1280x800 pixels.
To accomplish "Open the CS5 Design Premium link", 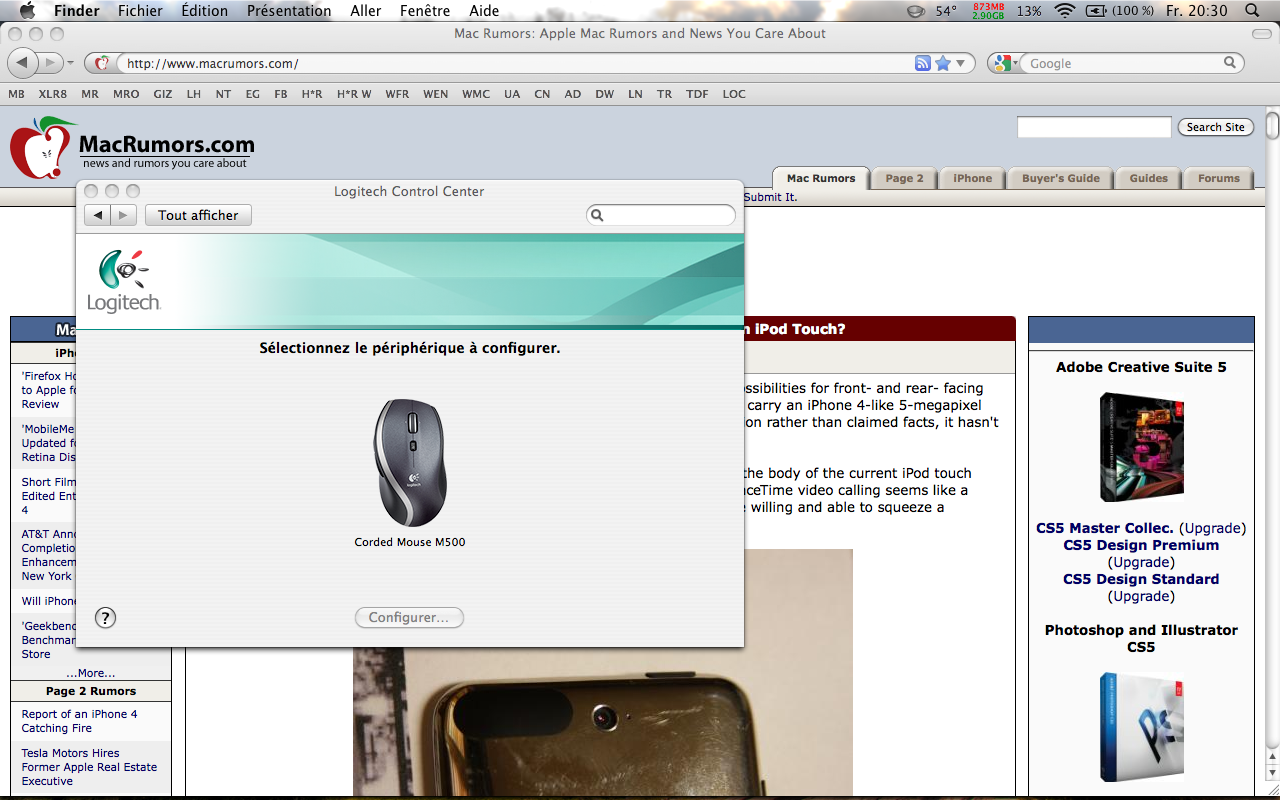I will point(1141,545).
